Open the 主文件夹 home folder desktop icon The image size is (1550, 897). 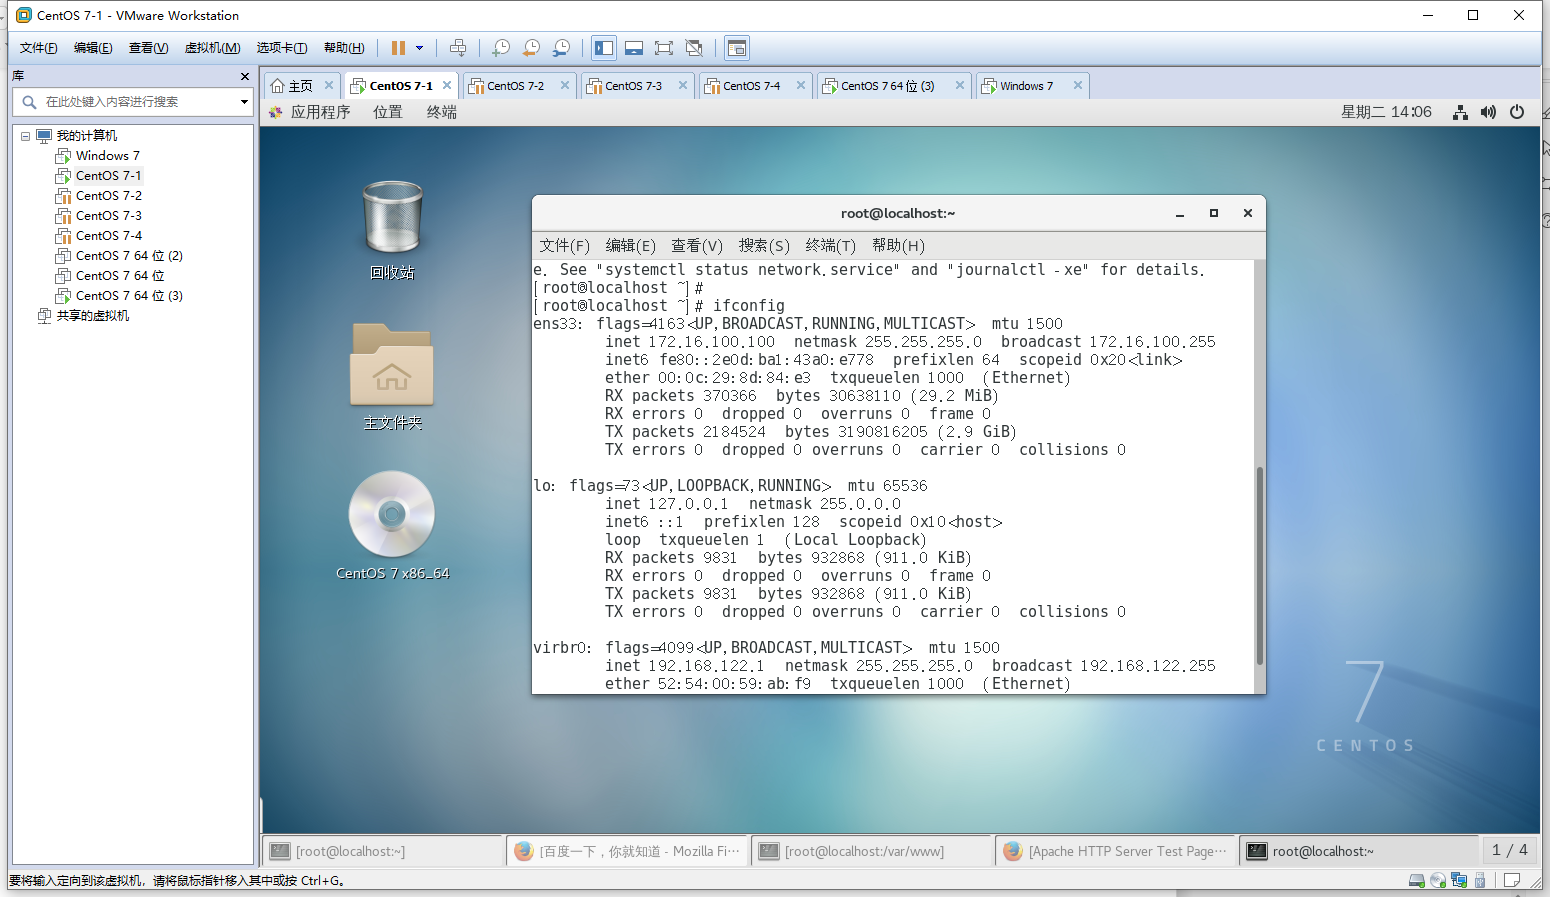[392, 376]
